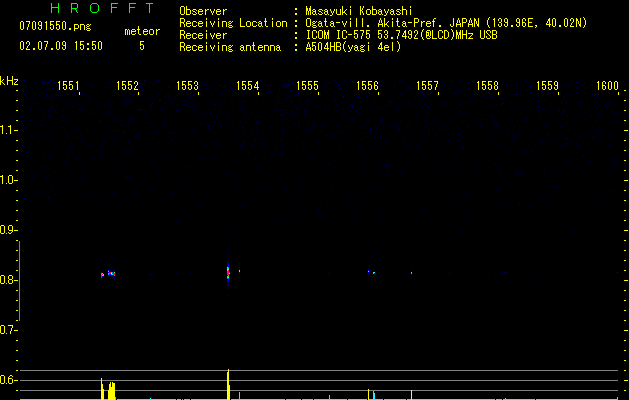The height and width of the screenshot is (400, 629).
Task: Click the 1555 time axis label
Action: 307,85
